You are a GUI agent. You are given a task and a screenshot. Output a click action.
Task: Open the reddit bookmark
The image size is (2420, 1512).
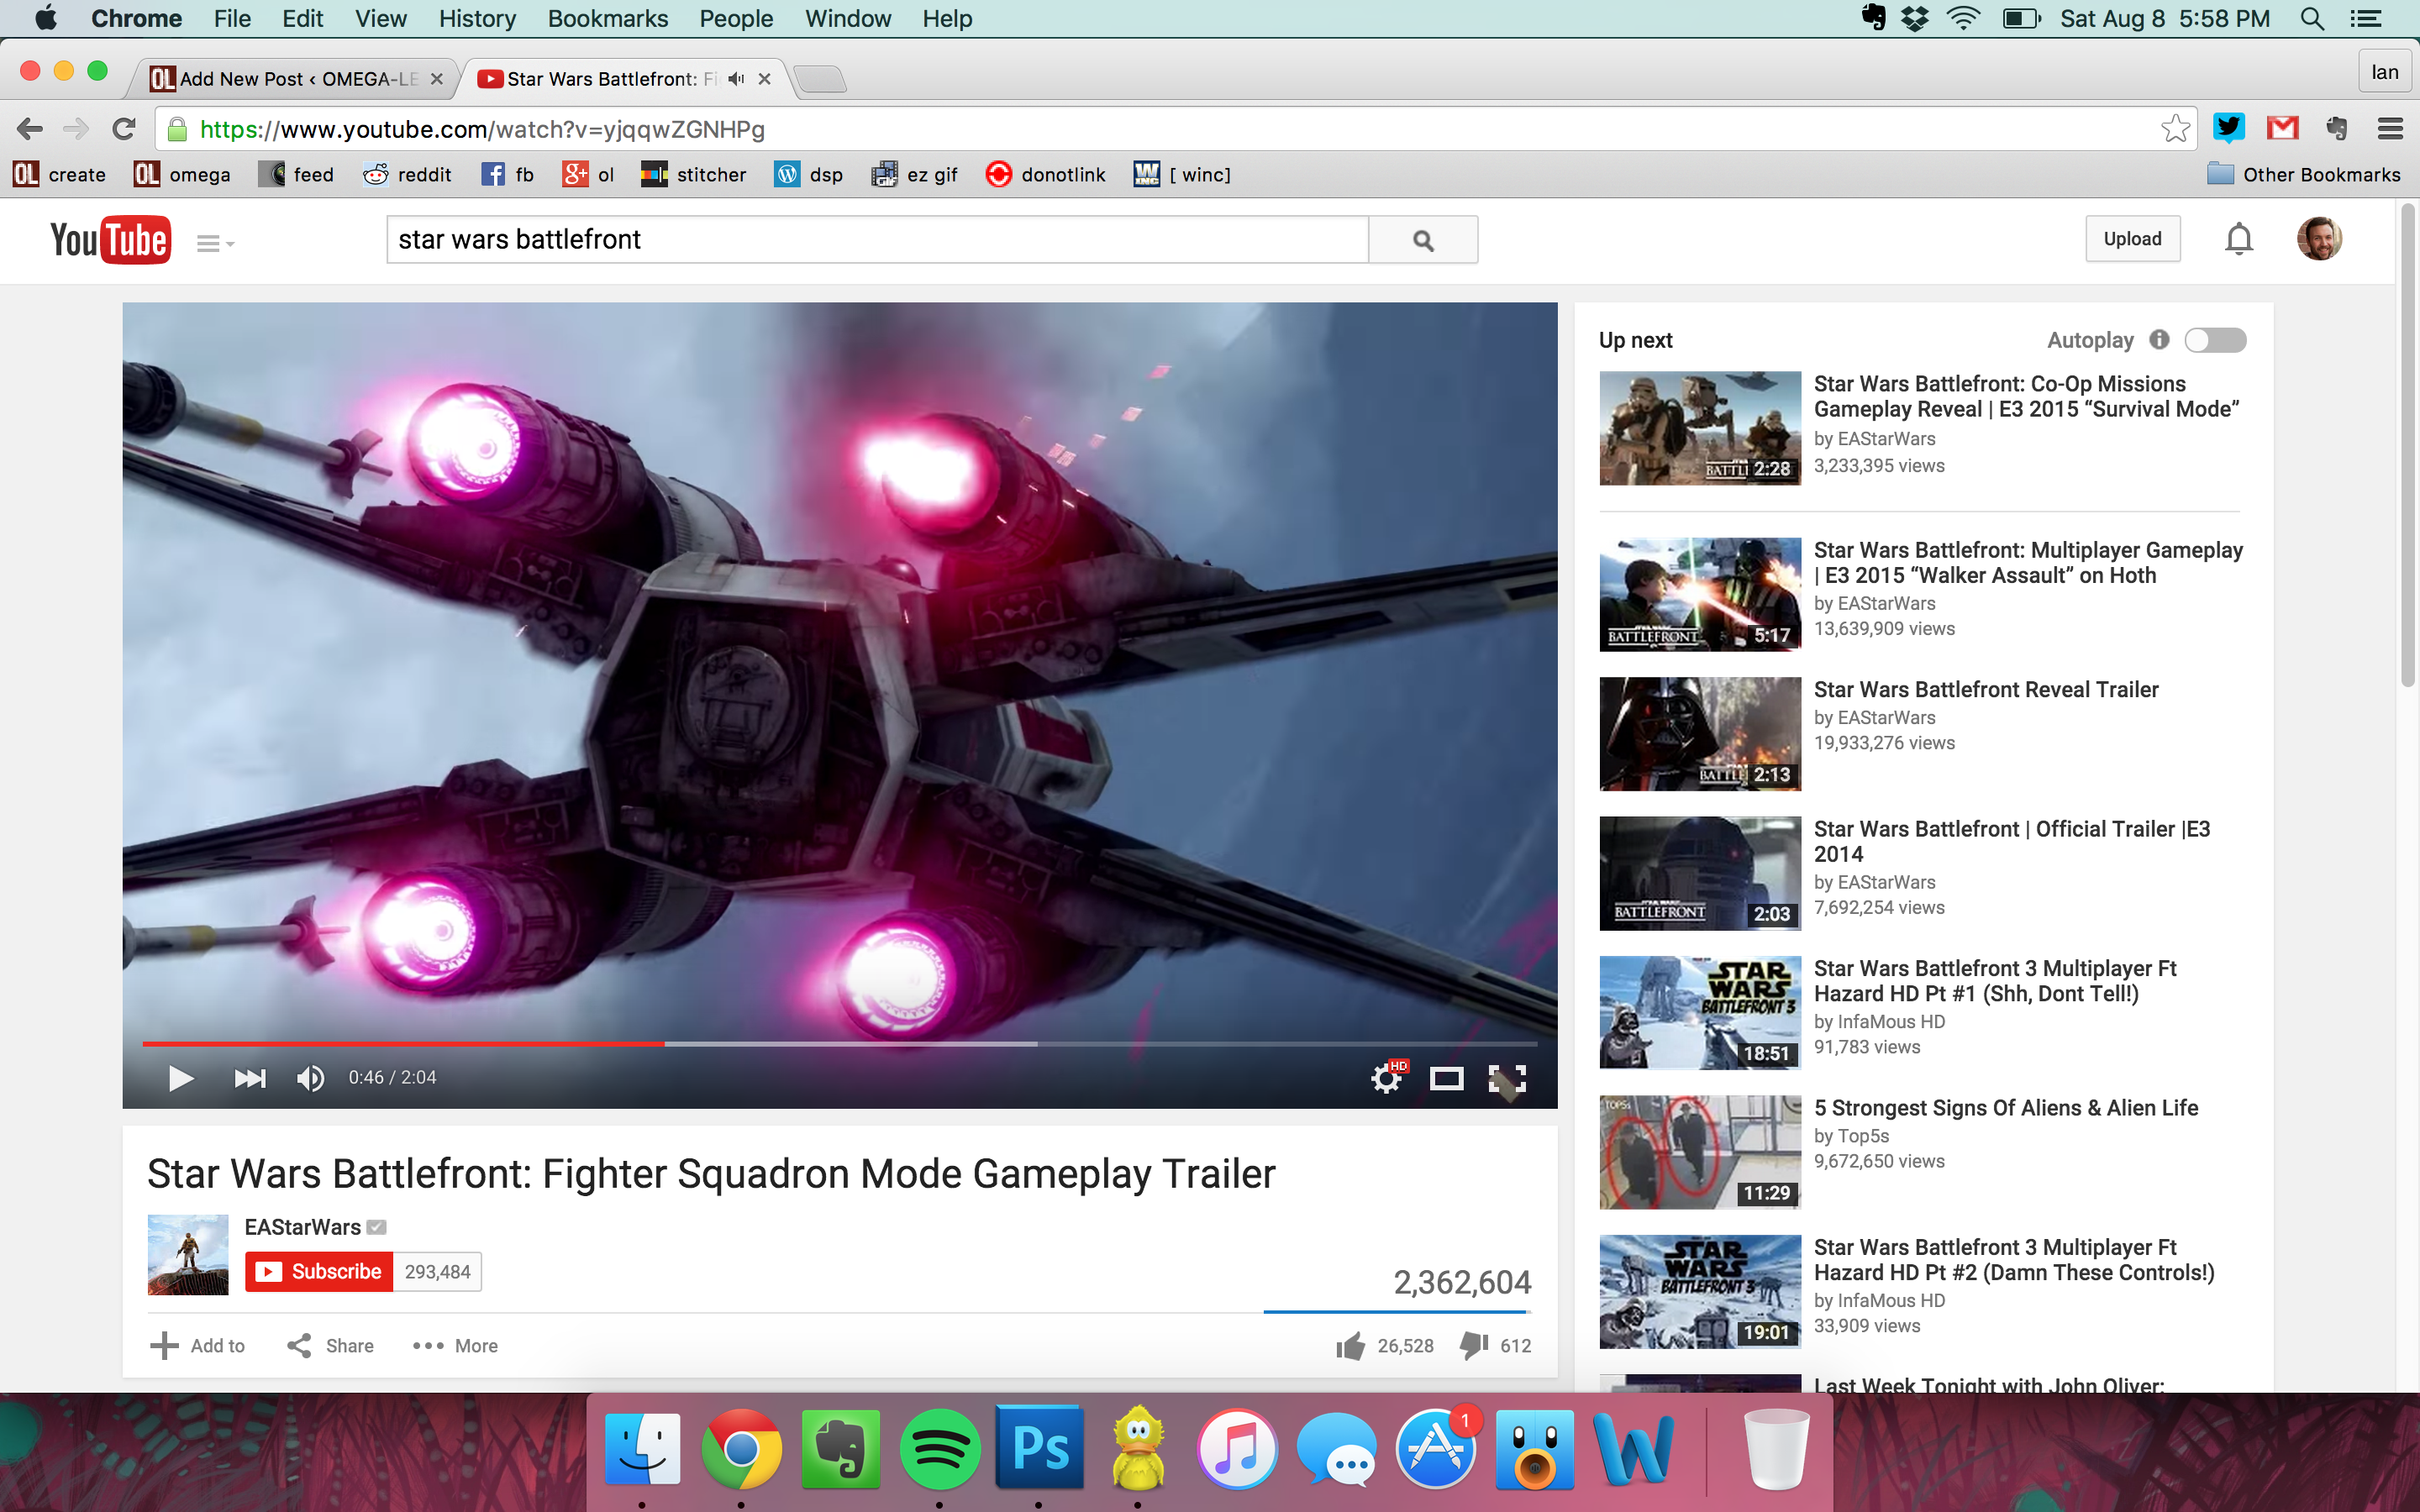pyautogui.click(x=407, y=175)
